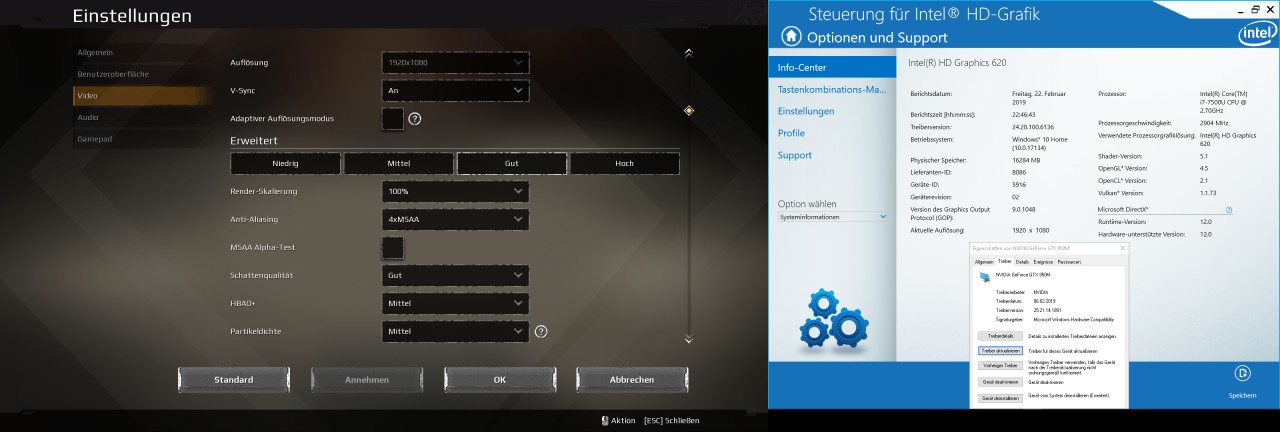Select the Video settings category
This screenshot has width=1280, height=432.
(140, 95)
